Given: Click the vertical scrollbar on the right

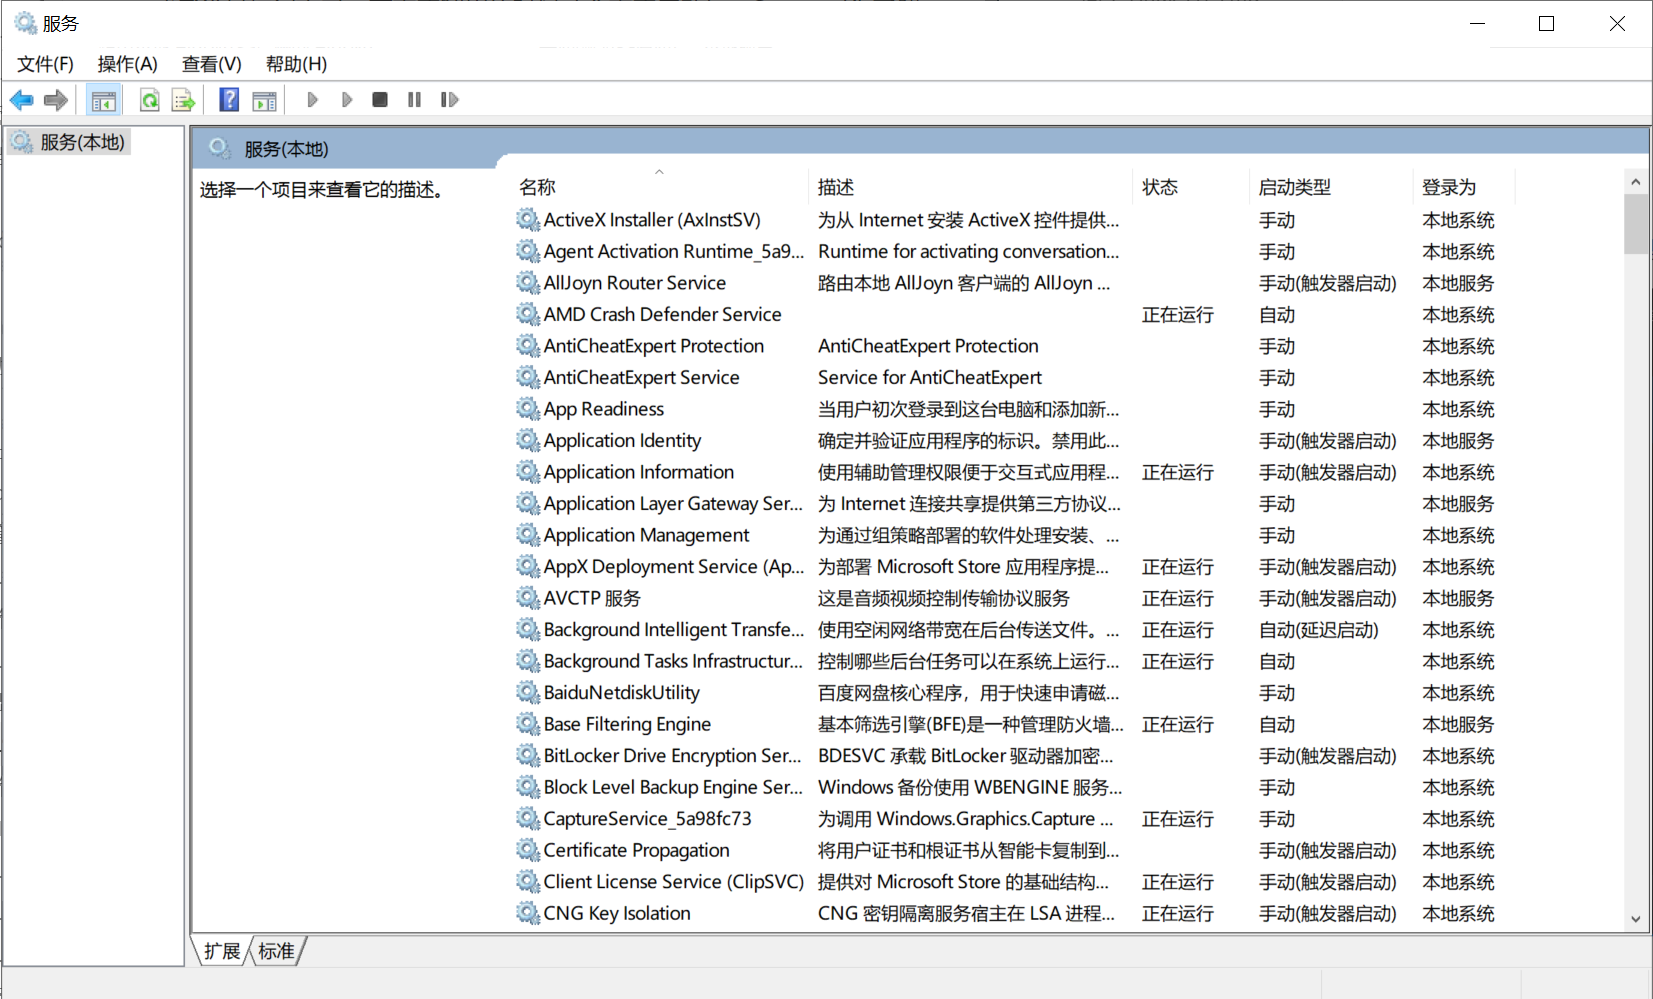Looking at the screenshot, I should [x=1635, y=225].
